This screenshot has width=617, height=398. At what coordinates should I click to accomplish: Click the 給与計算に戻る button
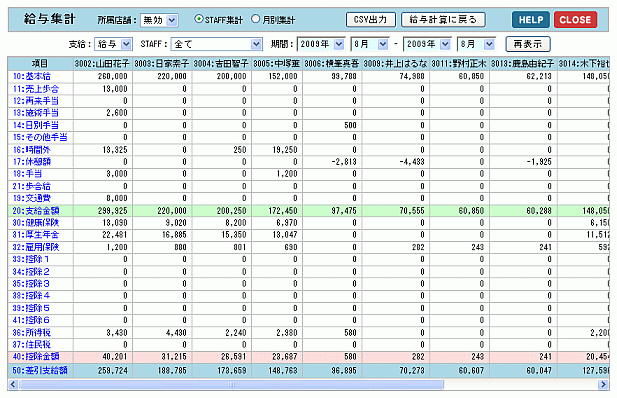[443, 20]
